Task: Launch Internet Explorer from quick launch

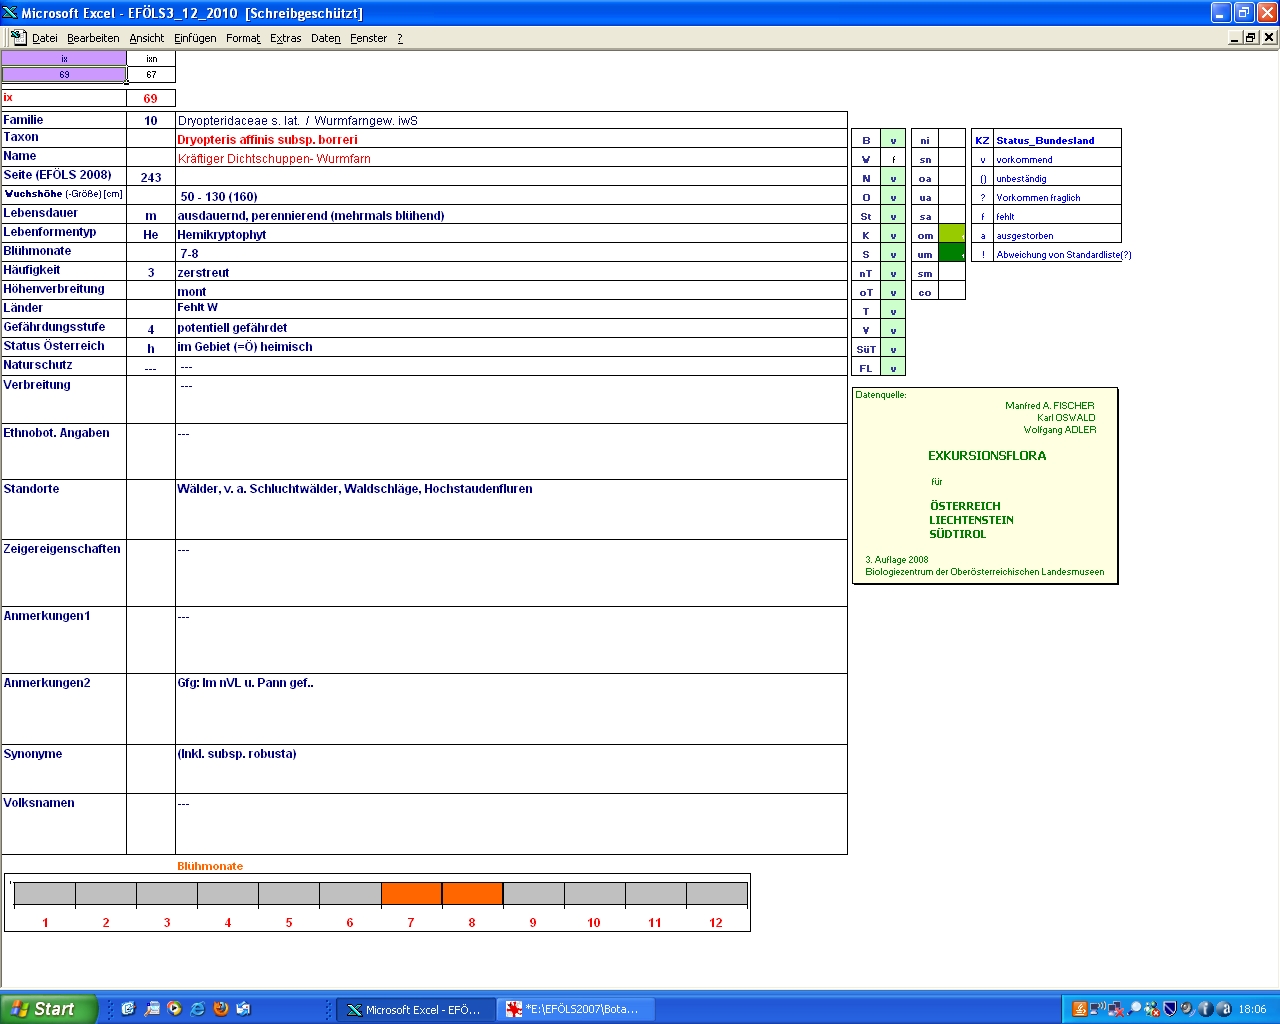Action: [x=198, y=1009]
